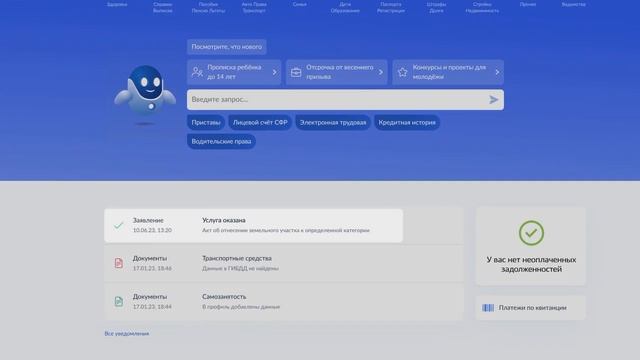
Task: Open the Все уведомления link
Action: click(127, 333)
